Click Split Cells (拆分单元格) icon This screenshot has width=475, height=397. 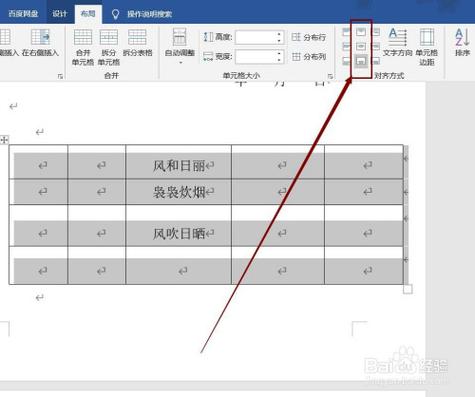click(x=109, y=37)
